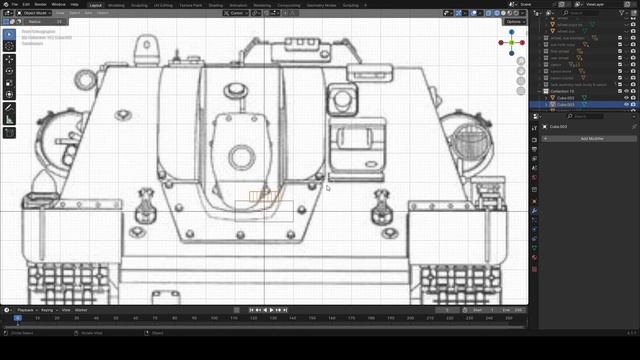The width and height of the screenshot is (640, 360).
Task: Jump to the timeline end frame
Action: tap(285, 310)
